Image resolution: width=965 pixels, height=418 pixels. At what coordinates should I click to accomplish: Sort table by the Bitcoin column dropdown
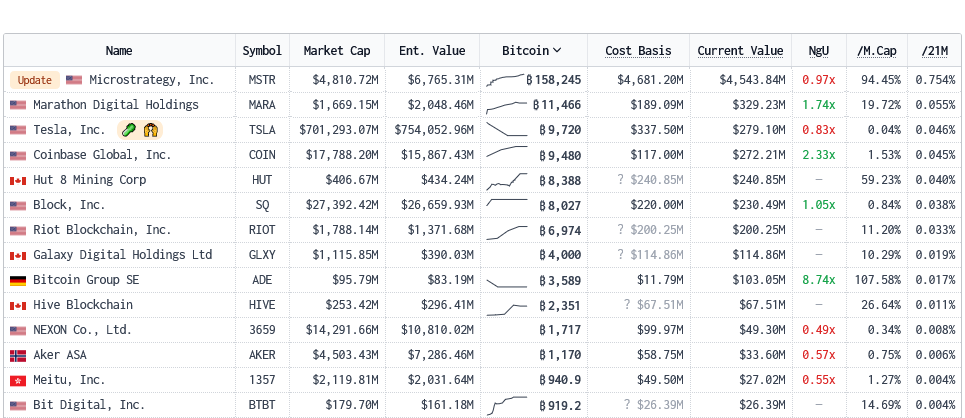[x=532, y=50]
